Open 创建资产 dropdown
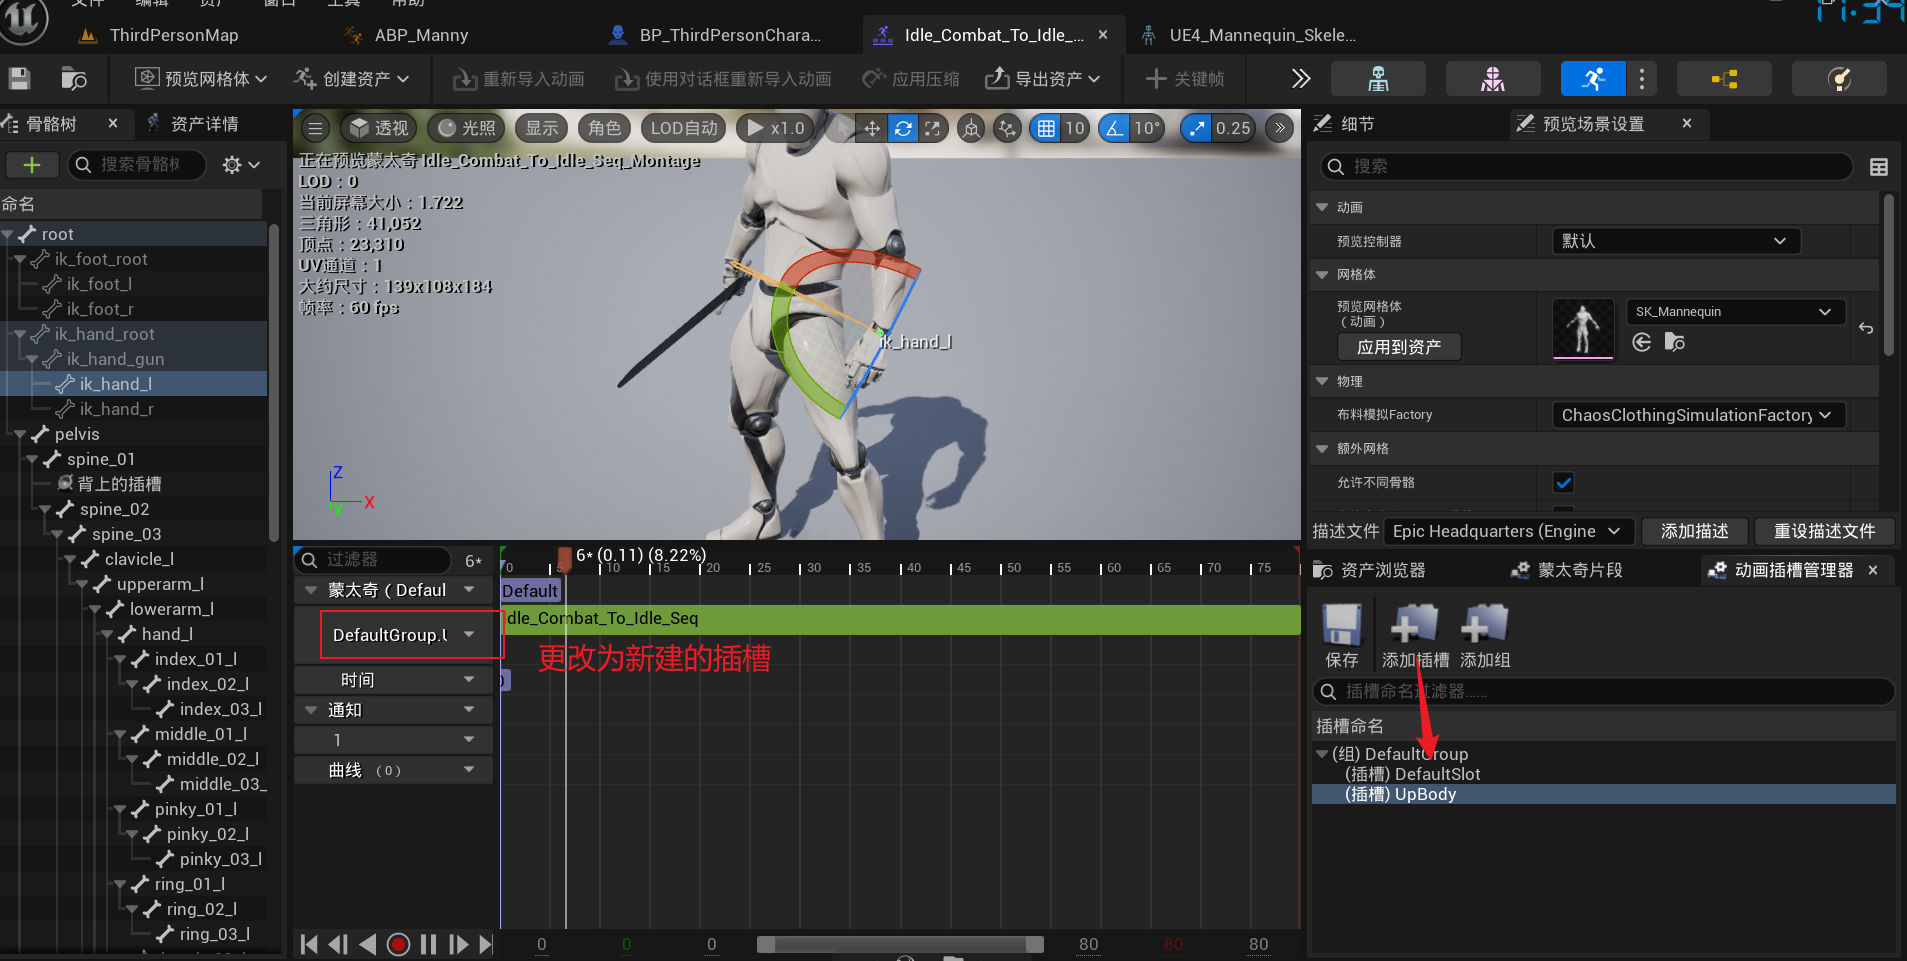Viewport: 1907px width, 961px height. (x=351, y=79)
